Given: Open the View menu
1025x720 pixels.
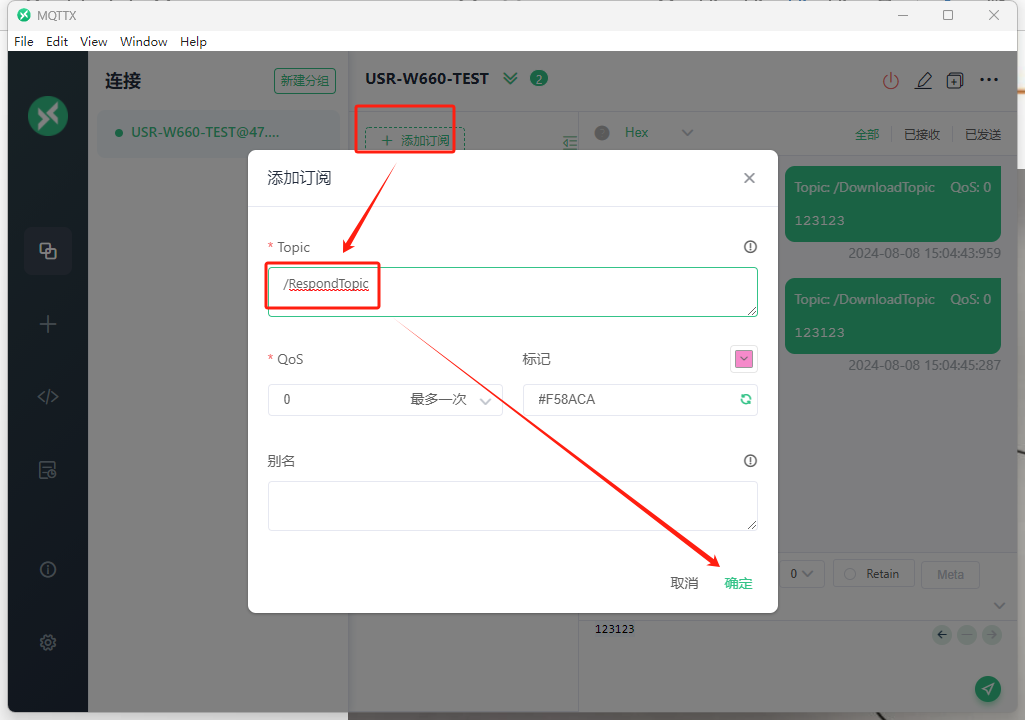Looking at the screenshot, I should point(93,41).
